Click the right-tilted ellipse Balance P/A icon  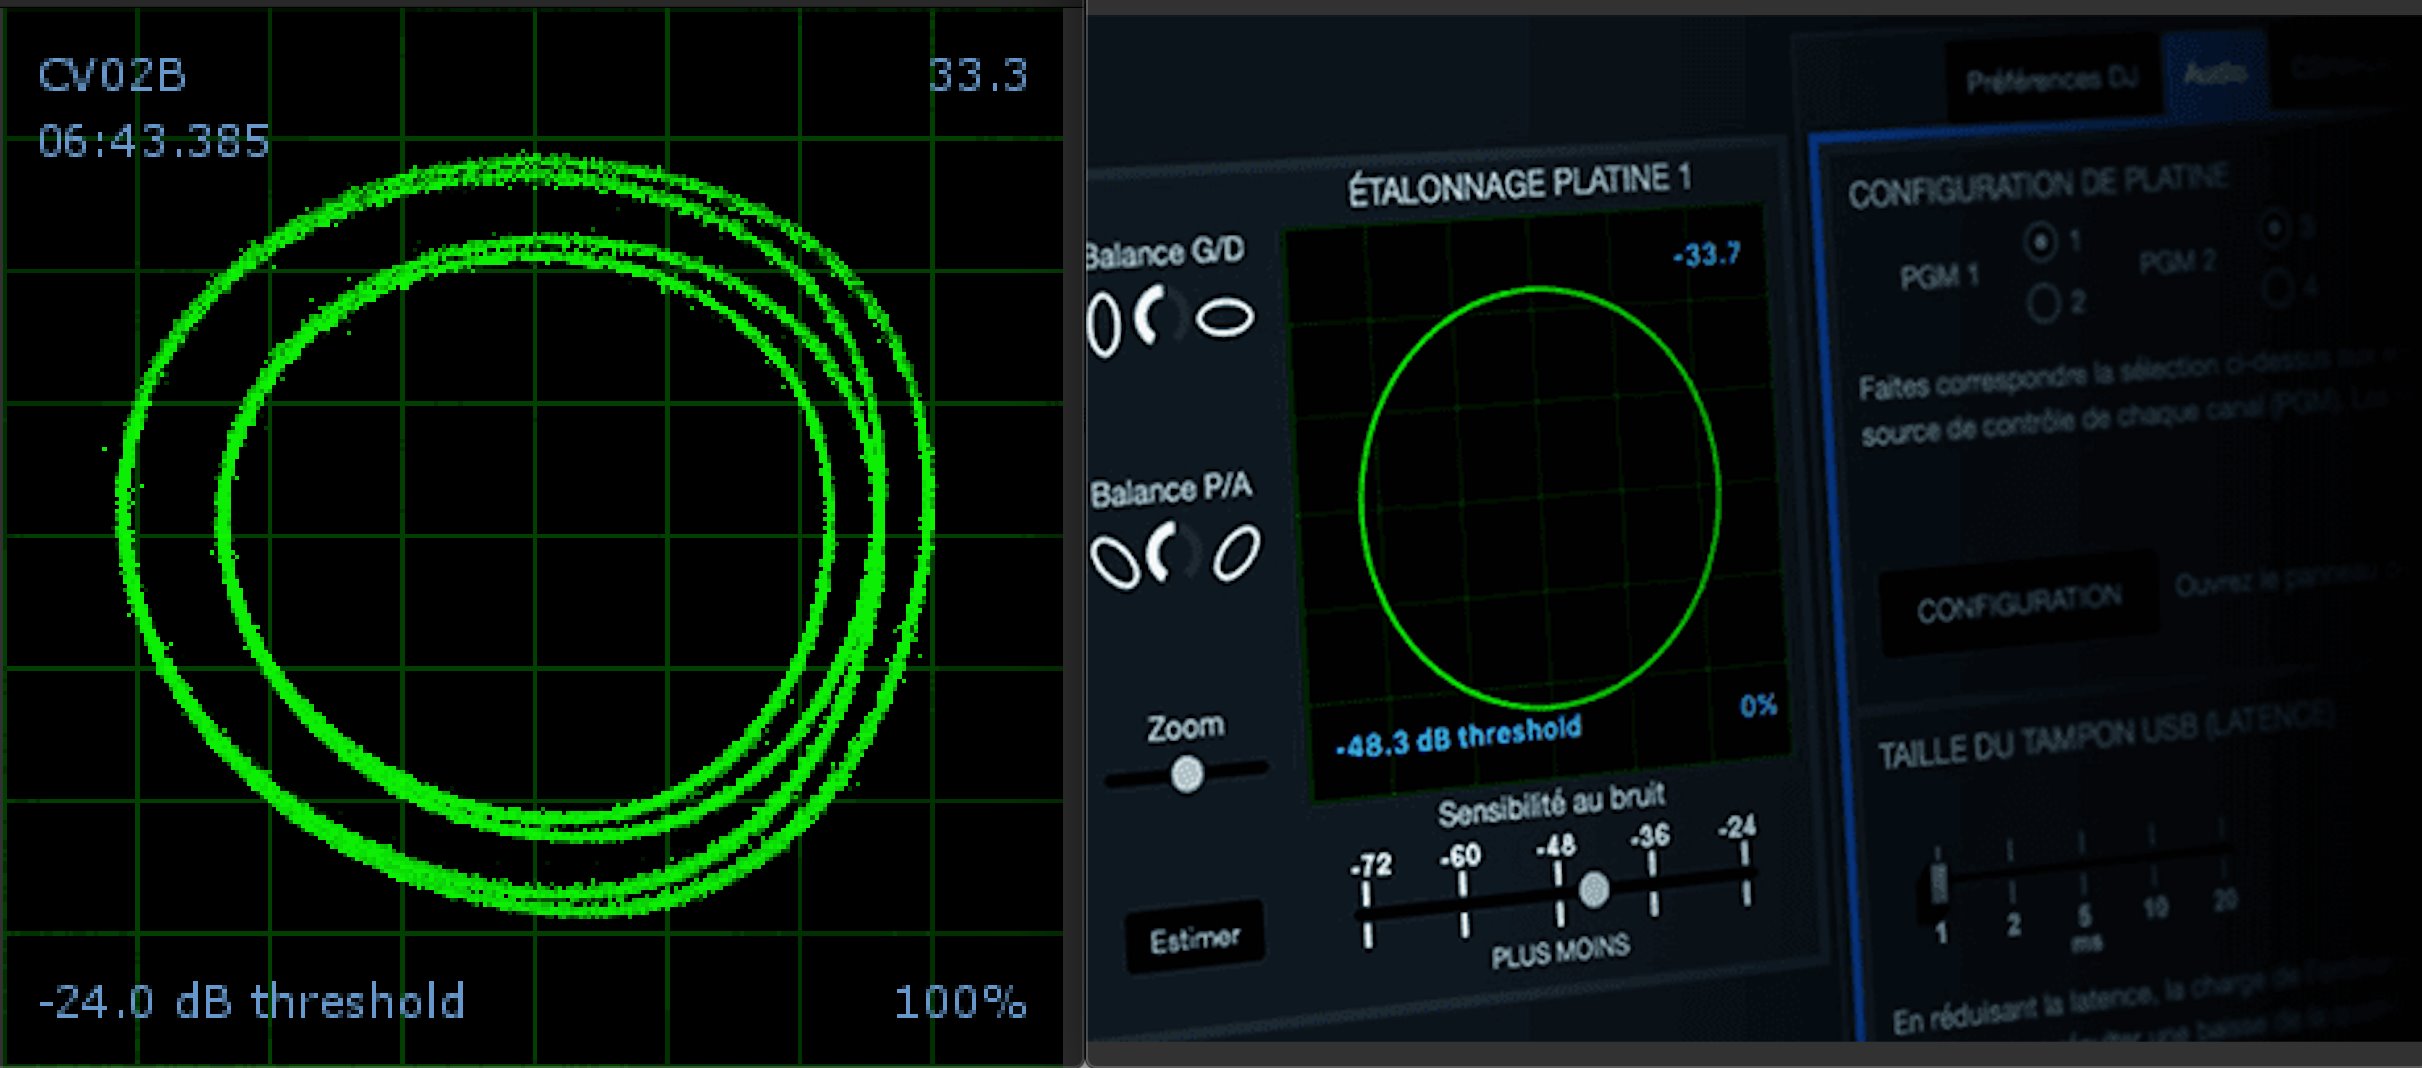[1236, 553]
